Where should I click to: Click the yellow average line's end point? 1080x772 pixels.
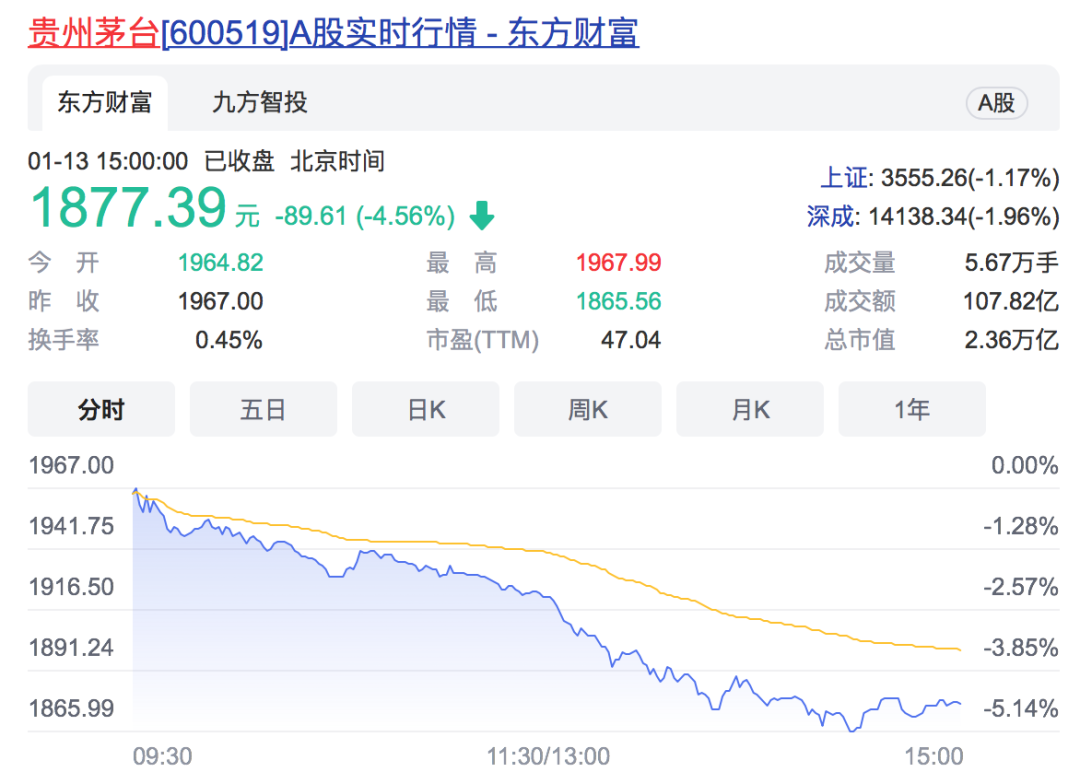click(959, 649)
